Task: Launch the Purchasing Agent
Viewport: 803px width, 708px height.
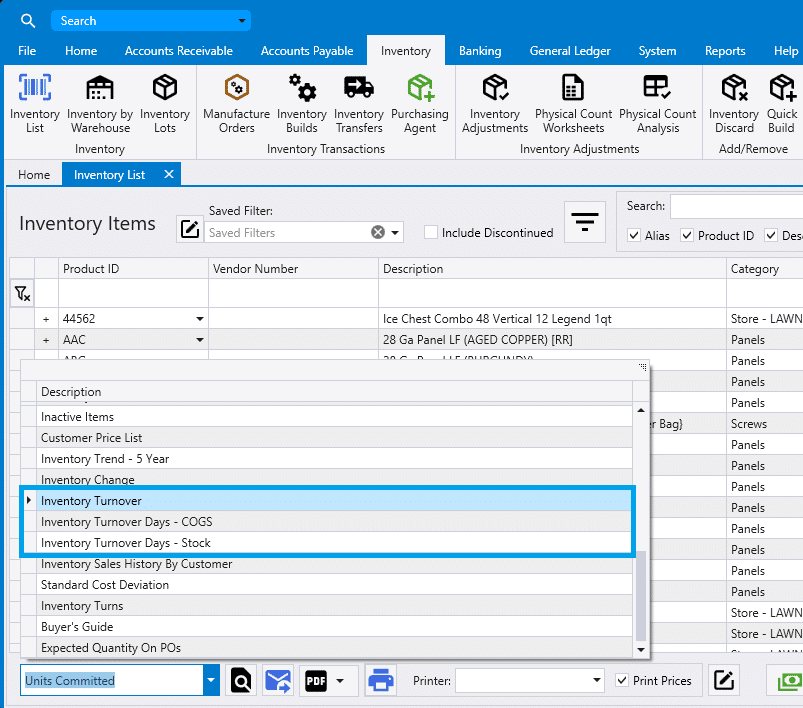Action: [420, 100]
